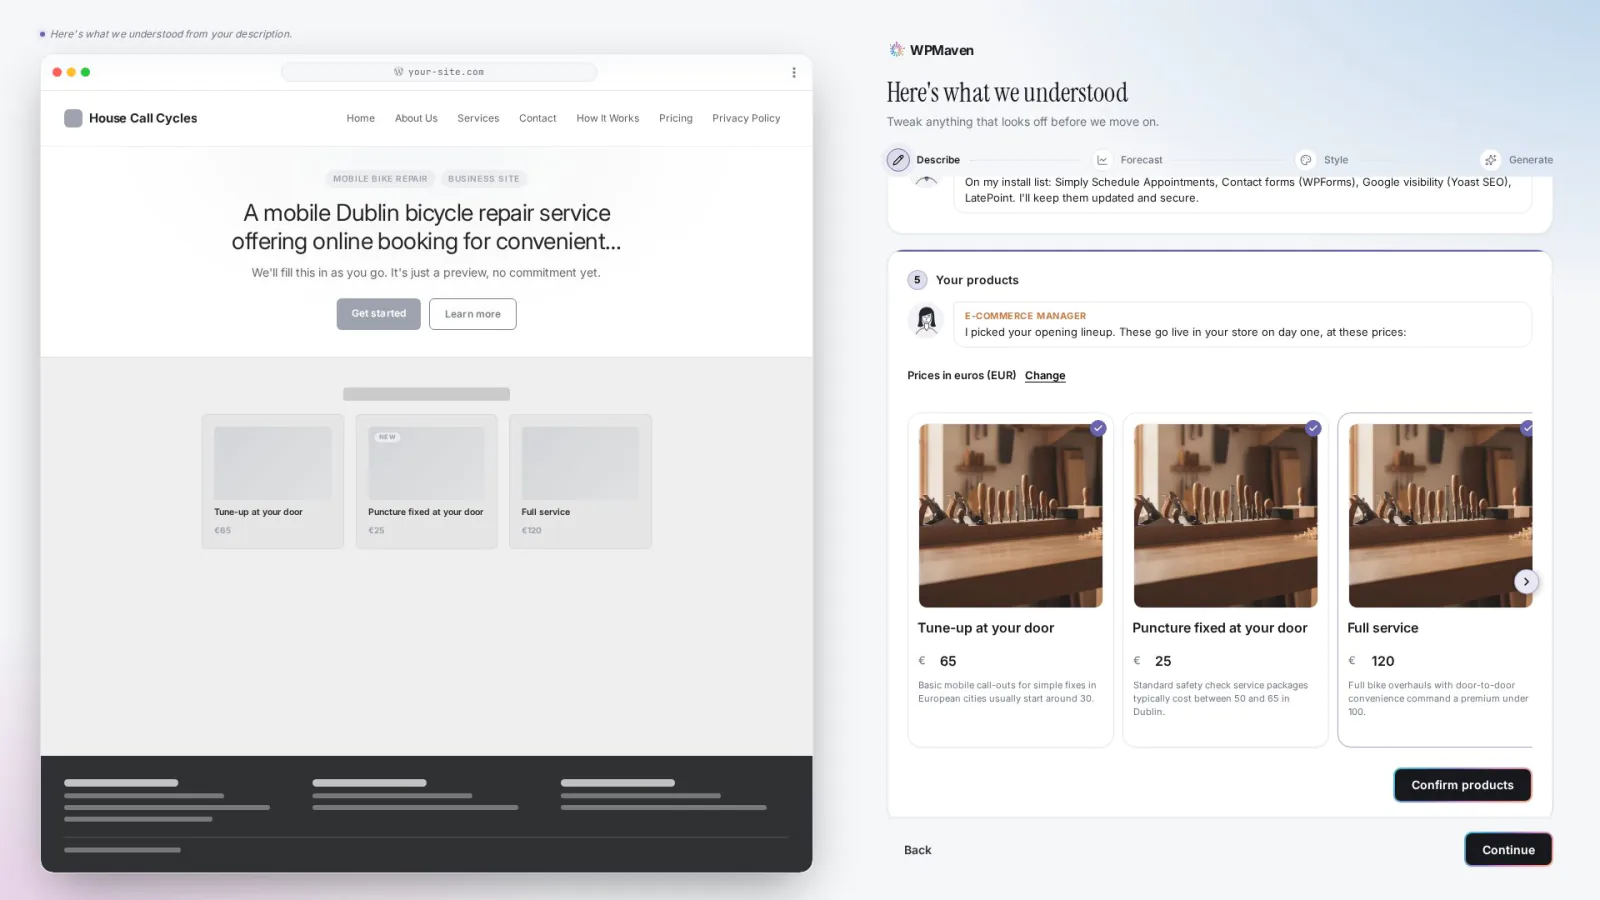Click the House Call Cycles logo square
This screenshot has height=900, width=1600.
(x=73, y=118)
